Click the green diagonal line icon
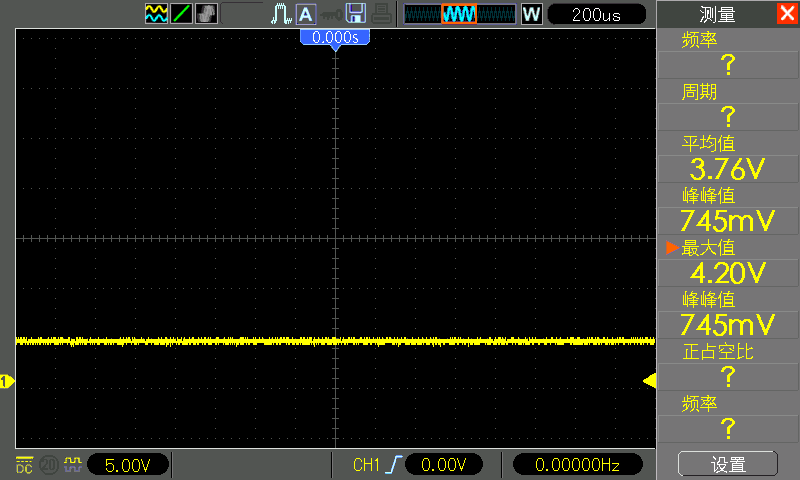800x480 pixels. pyautogui.click(x=181, y=14)
